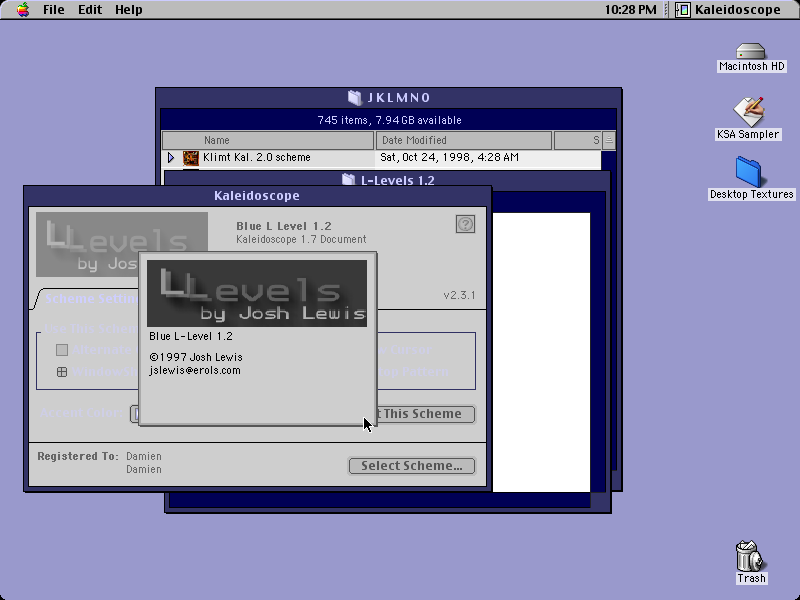Open the File menu
The image size is (800, 600).
pyautogui.click(x=54, y=10)
